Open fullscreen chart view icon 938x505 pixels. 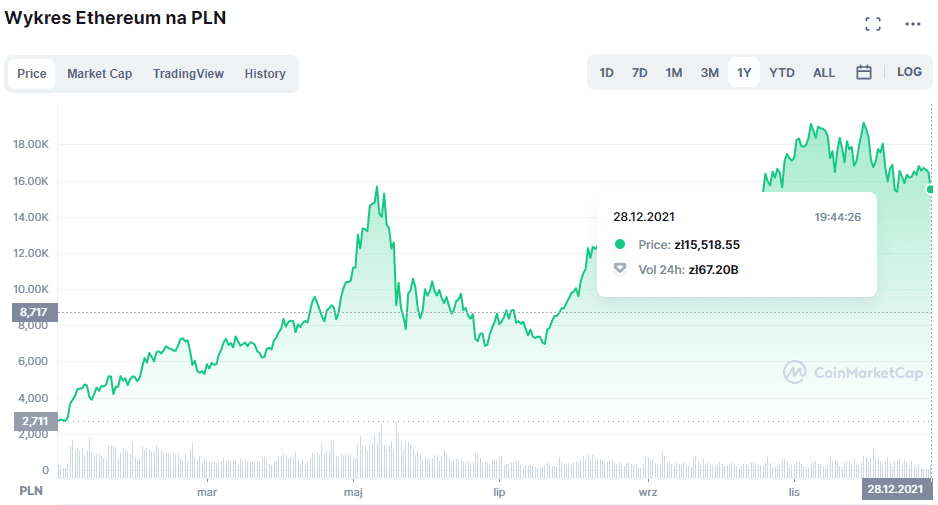pos(873,24)
